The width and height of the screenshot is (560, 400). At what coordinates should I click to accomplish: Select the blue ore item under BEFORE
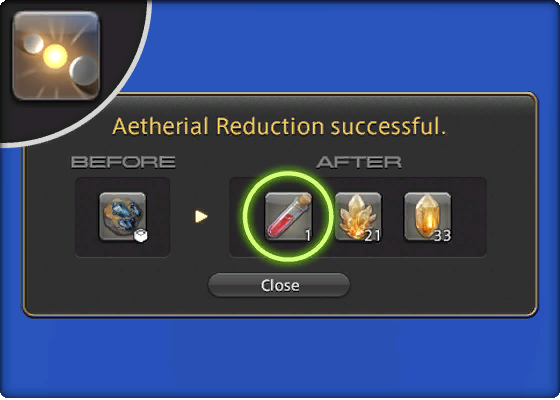(x=122, y=216)
